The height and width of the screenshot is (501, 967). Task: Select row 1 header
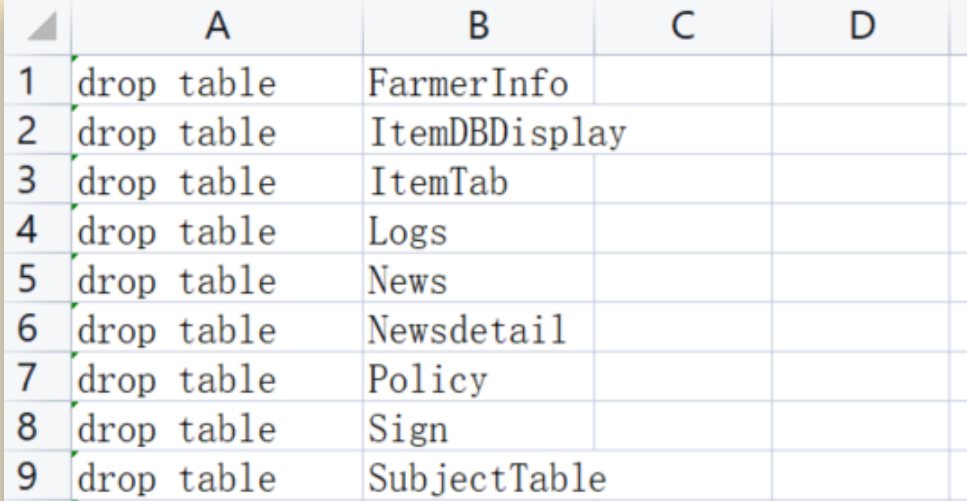click(x=34, y=83)
